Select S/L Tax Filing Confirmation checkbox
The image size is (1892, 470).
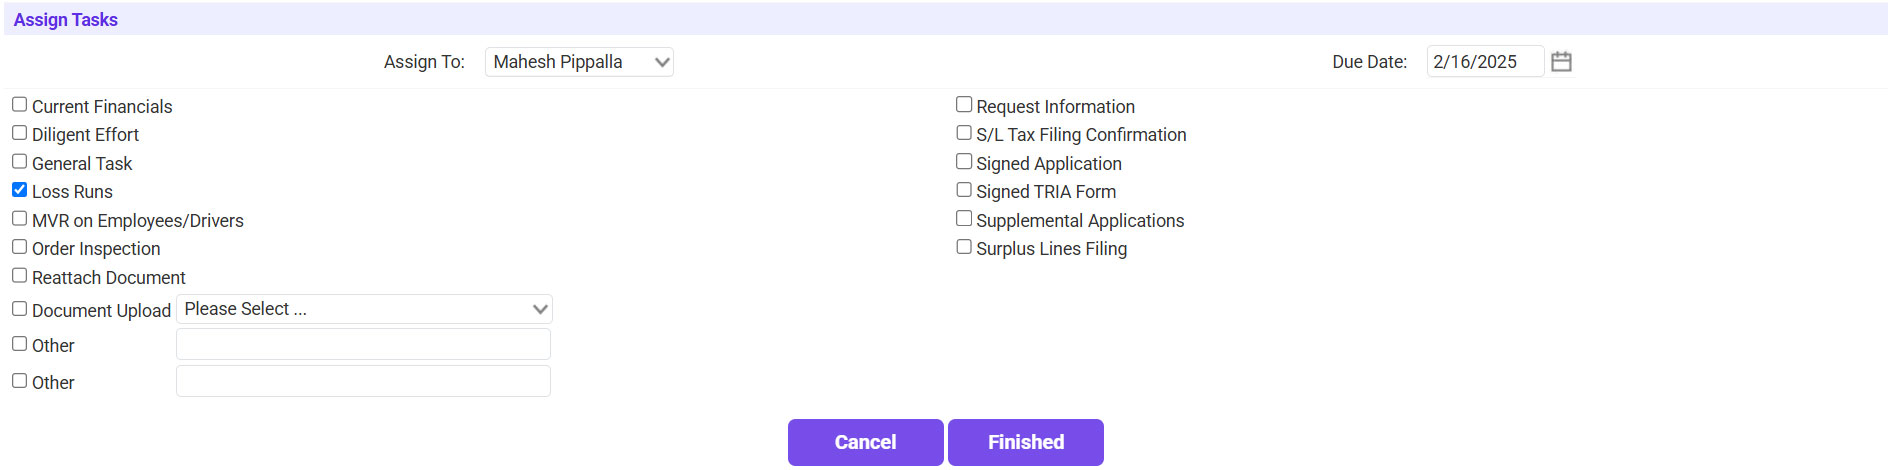click(964, 133)
